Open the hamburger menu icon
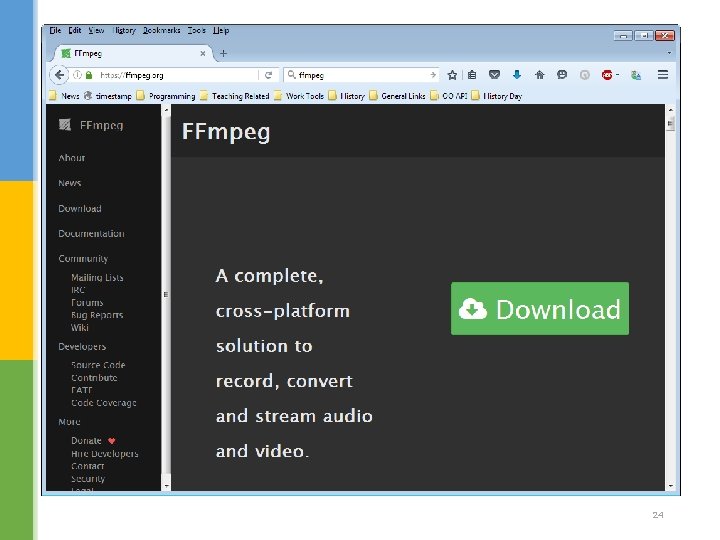 coord(663,74)
